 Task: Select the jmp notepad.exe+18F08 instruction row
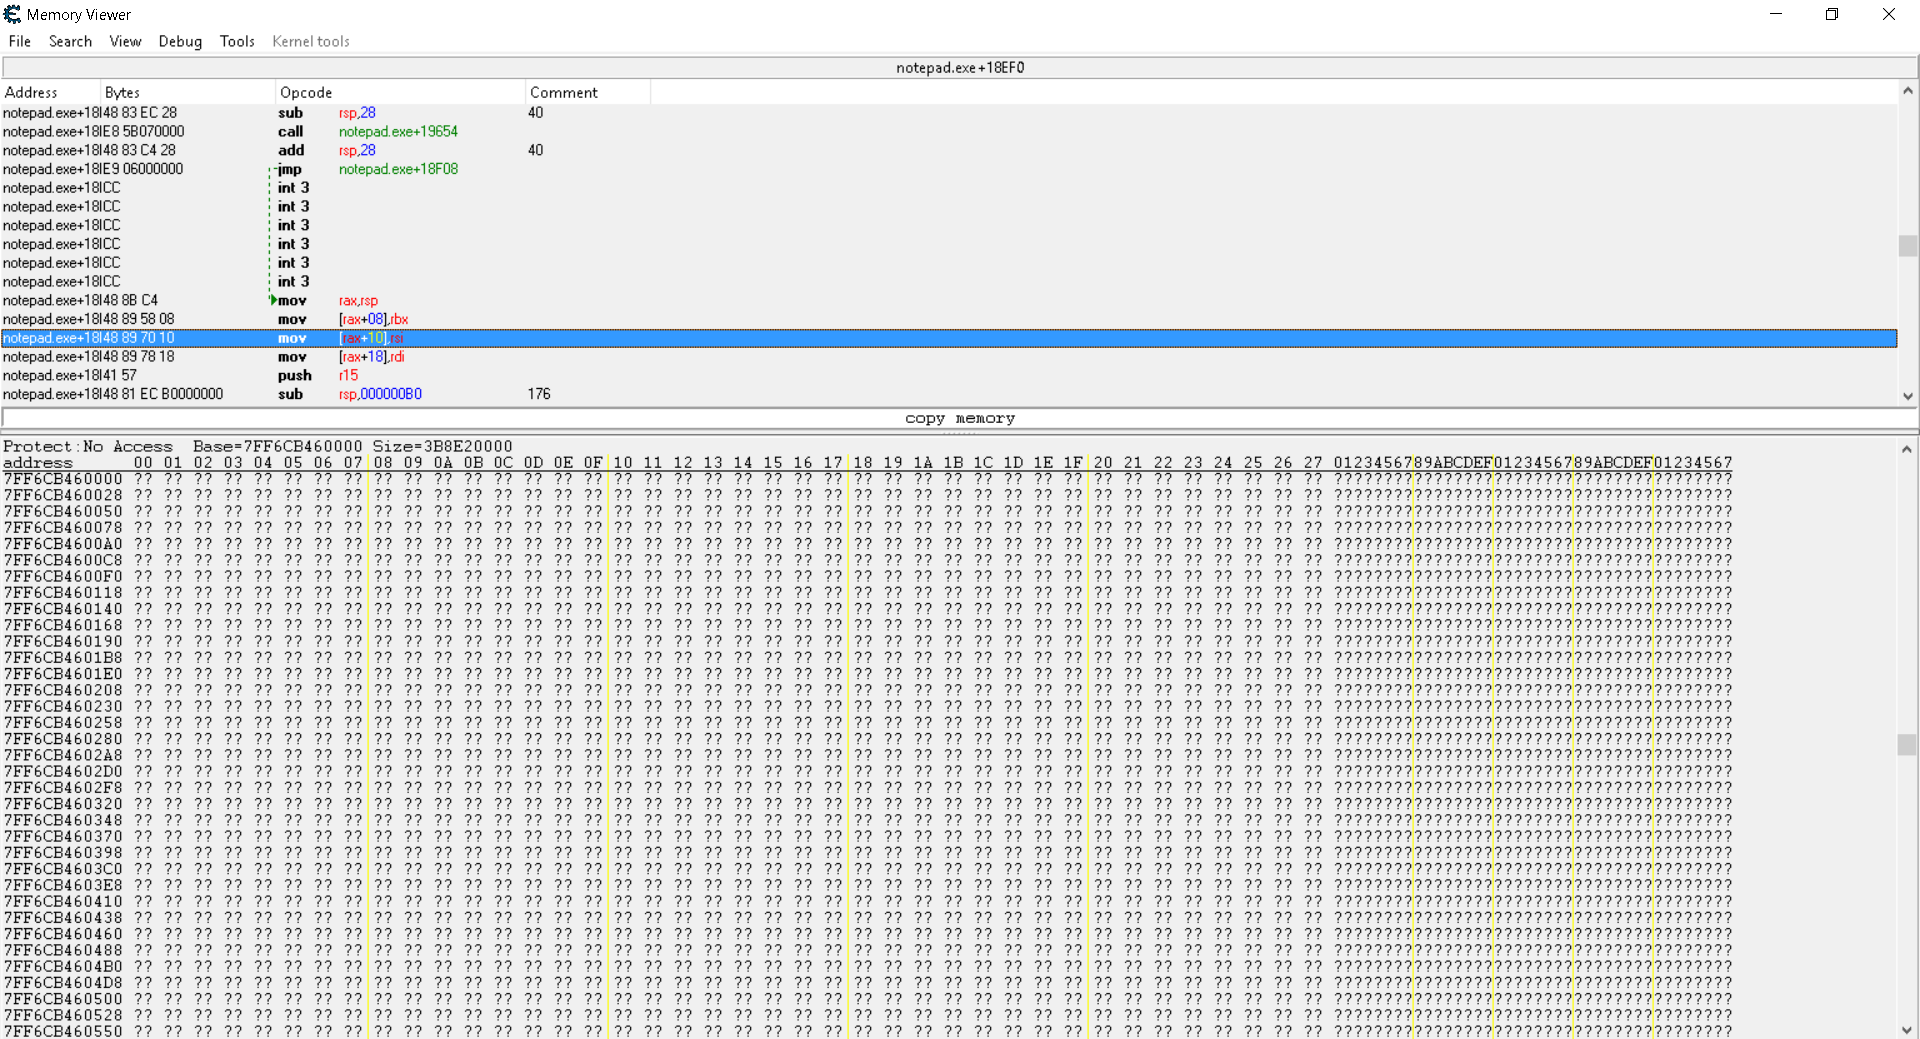pyautogui.click(x=400, y=169)
